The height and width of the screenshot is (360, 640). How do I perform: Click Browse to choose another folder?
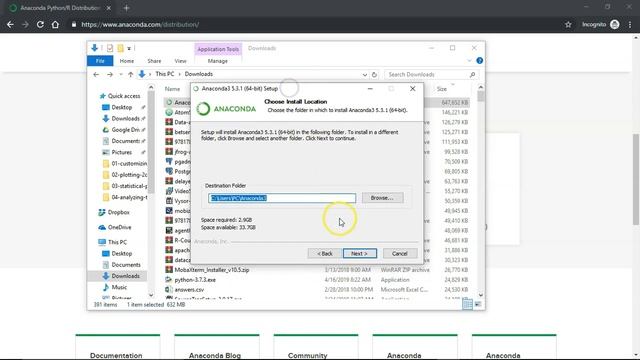(x=382, y=198)
